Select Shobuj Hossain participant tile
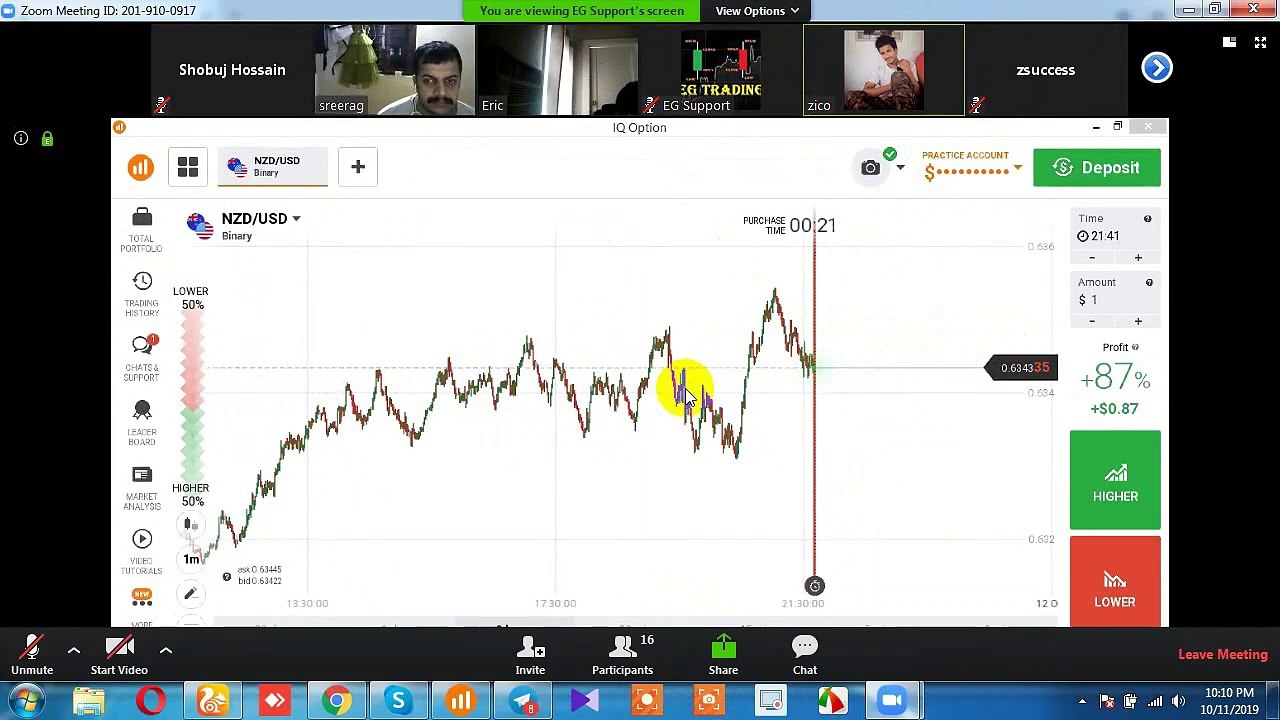Image resolution: width=1280 pixels, height=720 pixels. [x=232, y=70]
